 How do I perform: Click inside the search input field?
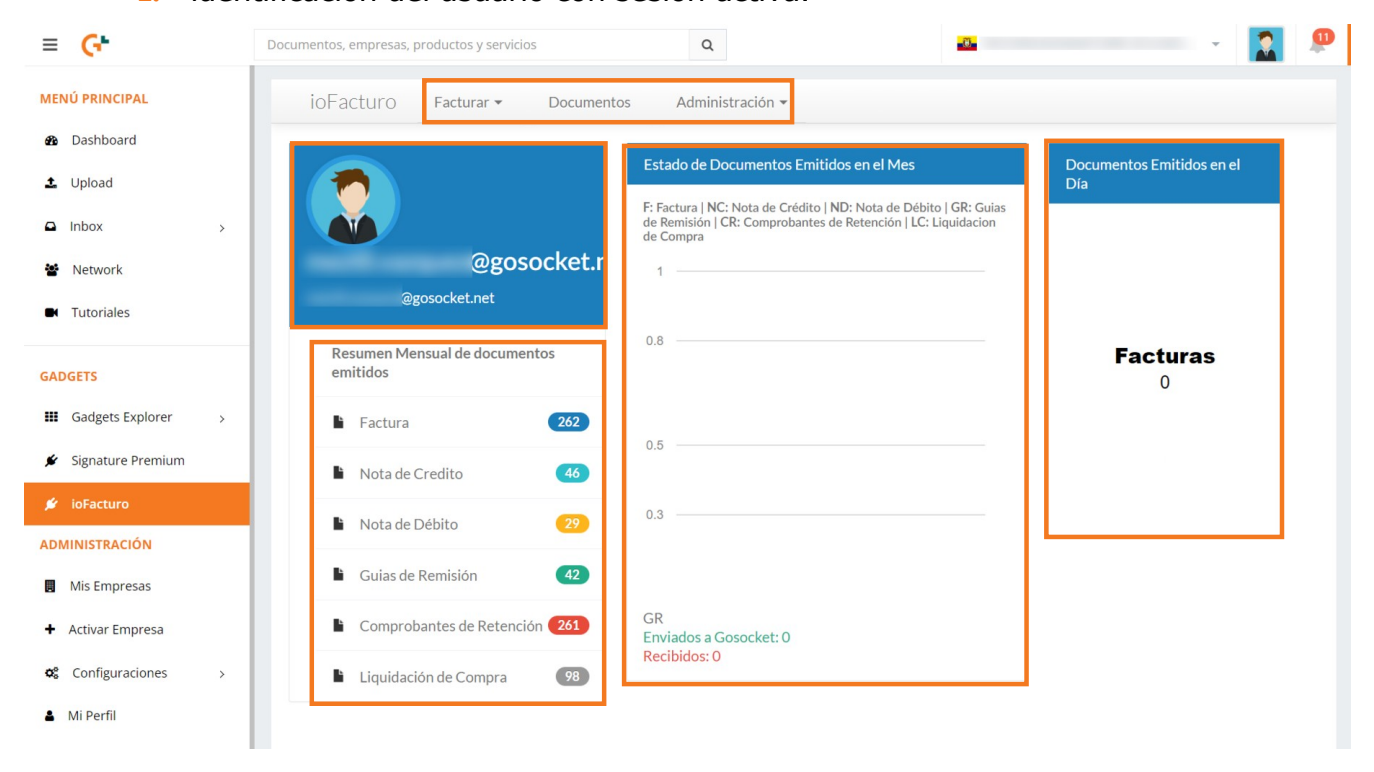coord(472,45)
